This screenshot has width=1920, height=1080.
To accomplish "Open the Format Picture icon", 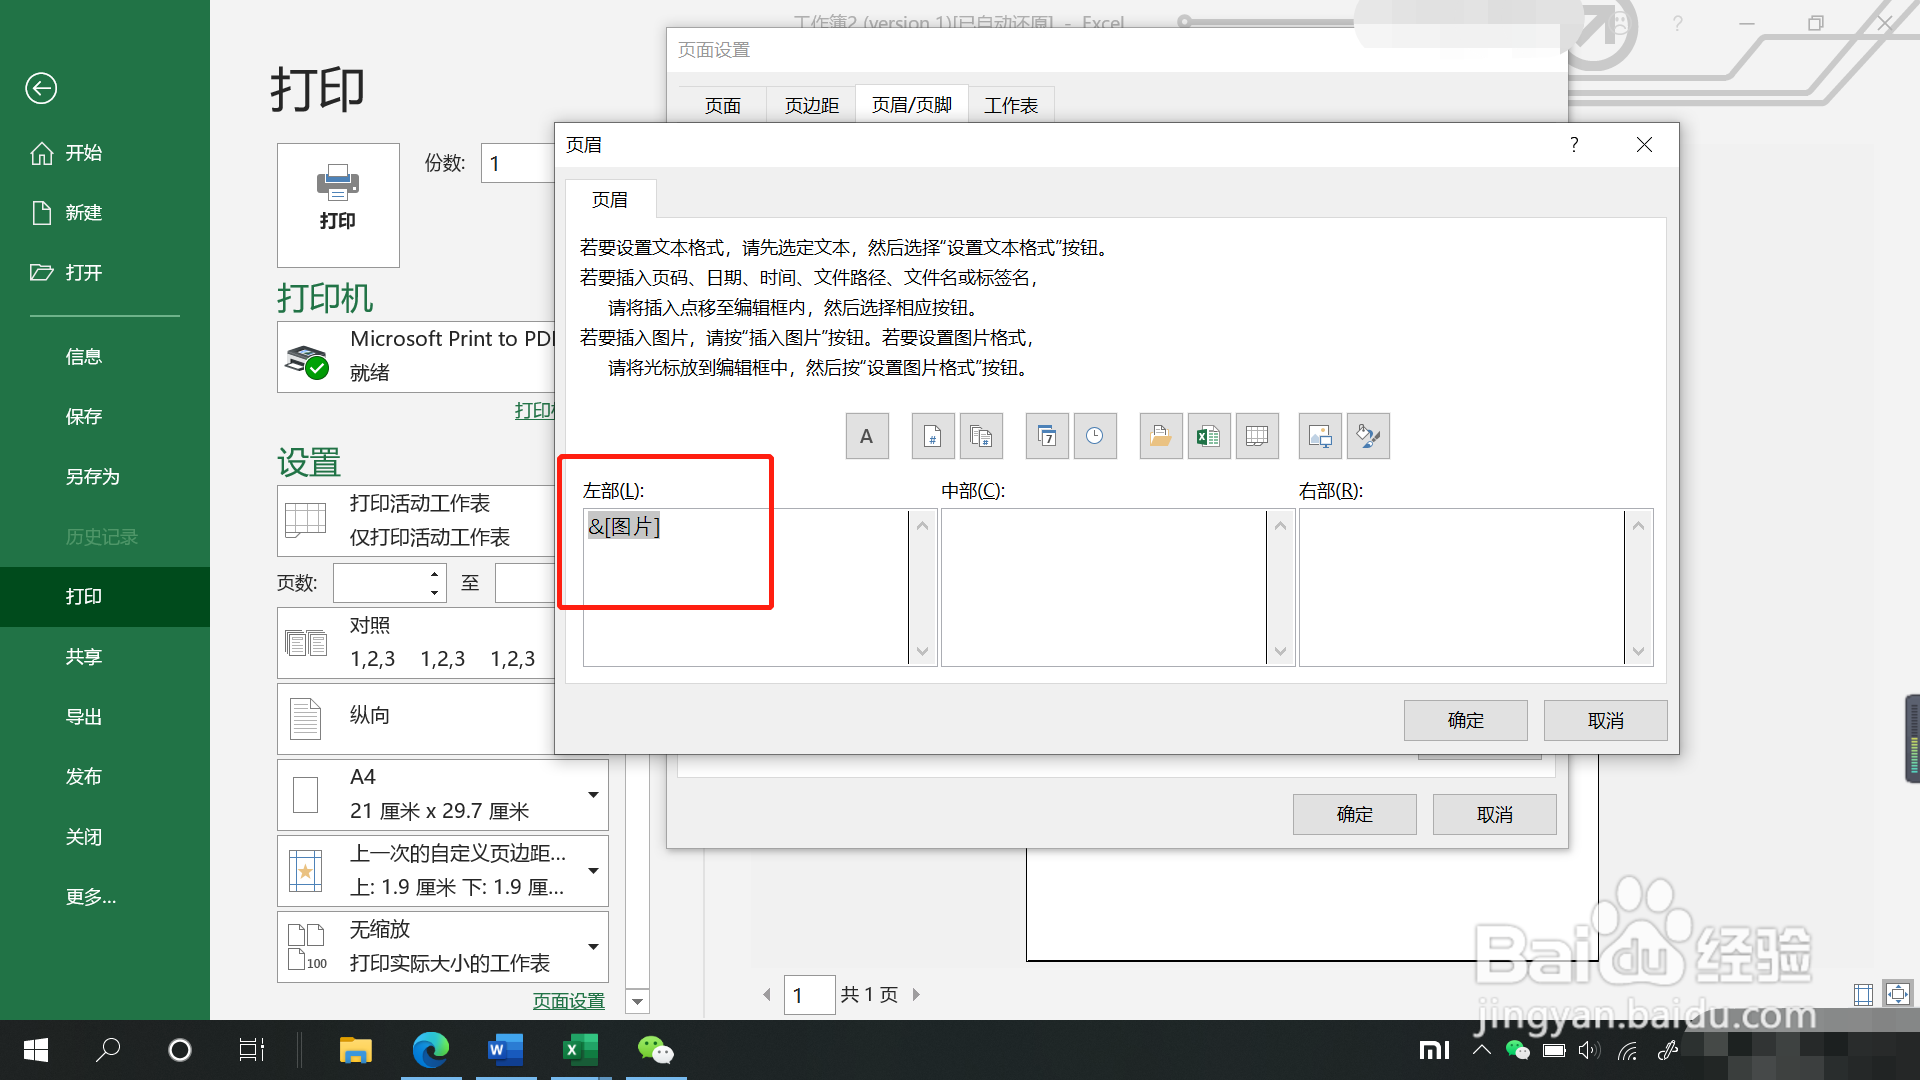I will point(1368,436).
